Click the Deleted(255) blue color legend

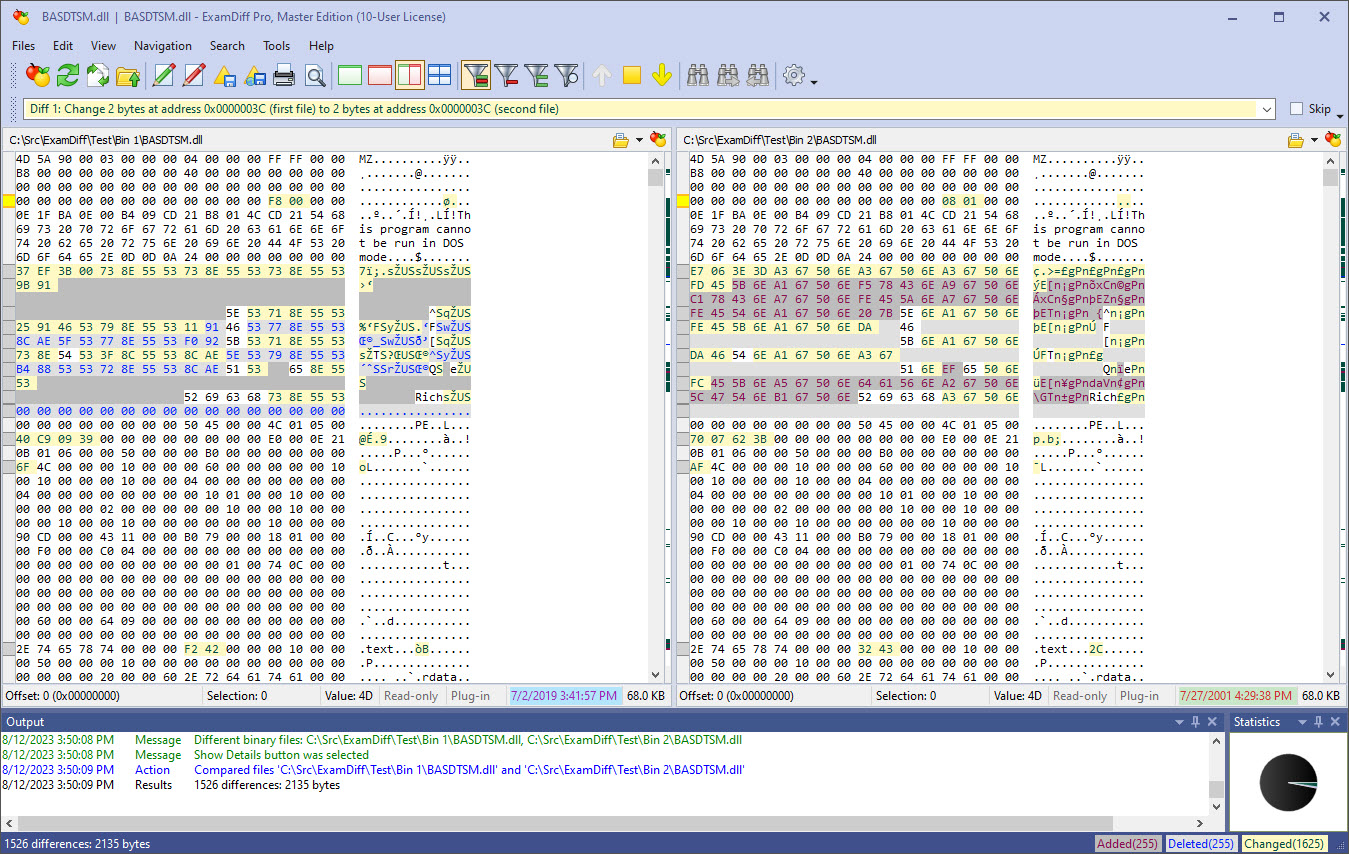click(1201, 844)
